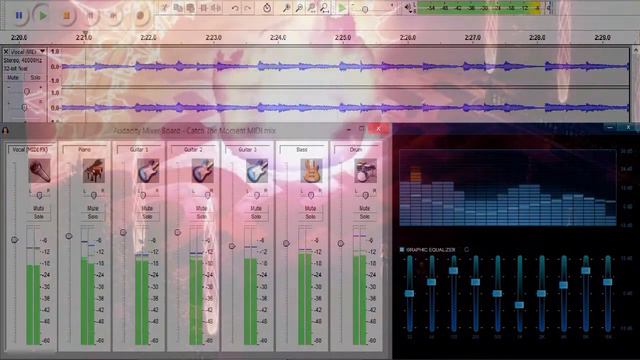The width and height of the screenshot is (640, 360).
Task: Click the Guitar 3 channel volume fader knob
Action: pos(232,246)
